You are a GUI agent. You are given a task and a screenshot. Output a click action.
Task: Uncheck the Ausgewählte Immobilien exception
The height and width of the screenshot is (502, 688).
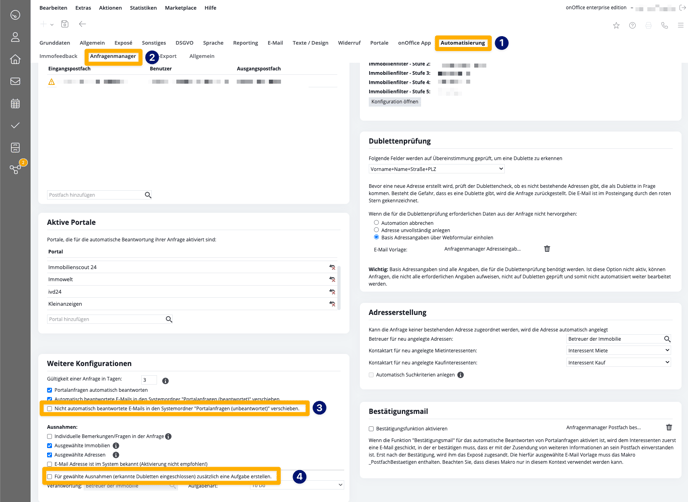(x=50, y=445)
